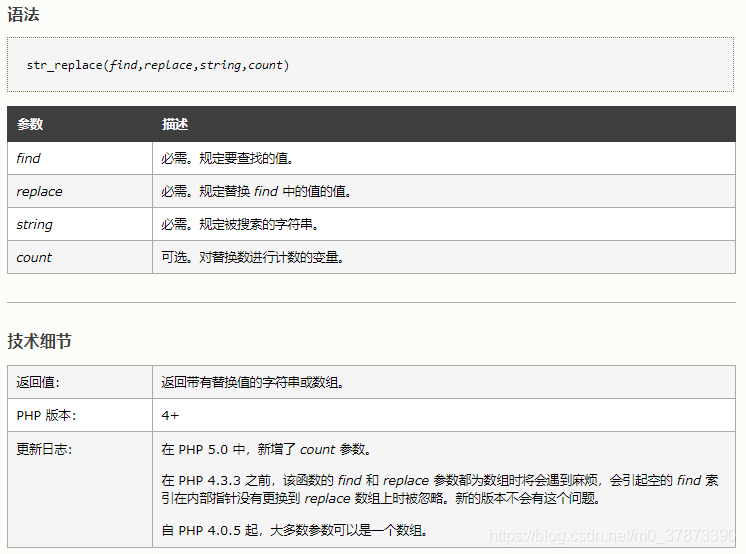
Task: Click the 更新日志: label cell
Action: (x=80, y=489)
